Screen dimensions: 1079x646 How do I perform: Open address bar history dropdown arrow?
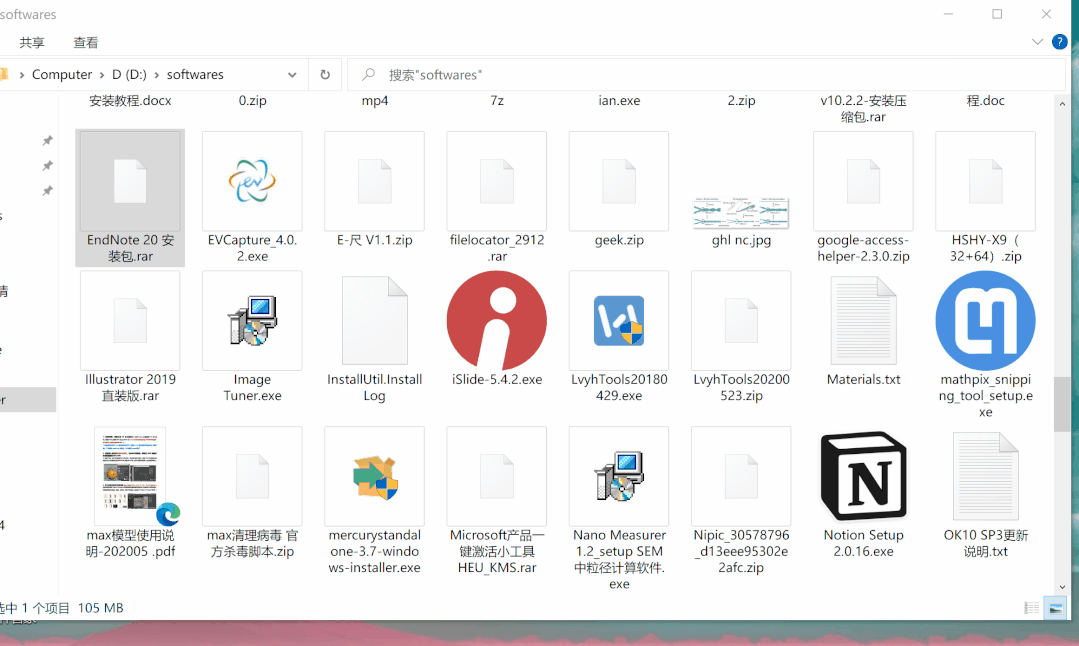(x=292, y=74)
